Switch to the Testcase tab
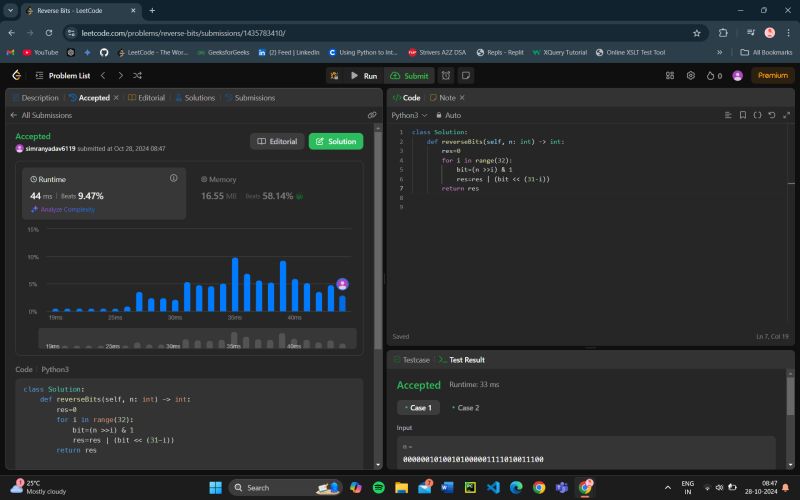This screenshot has width=800, height=500. tap(411, 359)
